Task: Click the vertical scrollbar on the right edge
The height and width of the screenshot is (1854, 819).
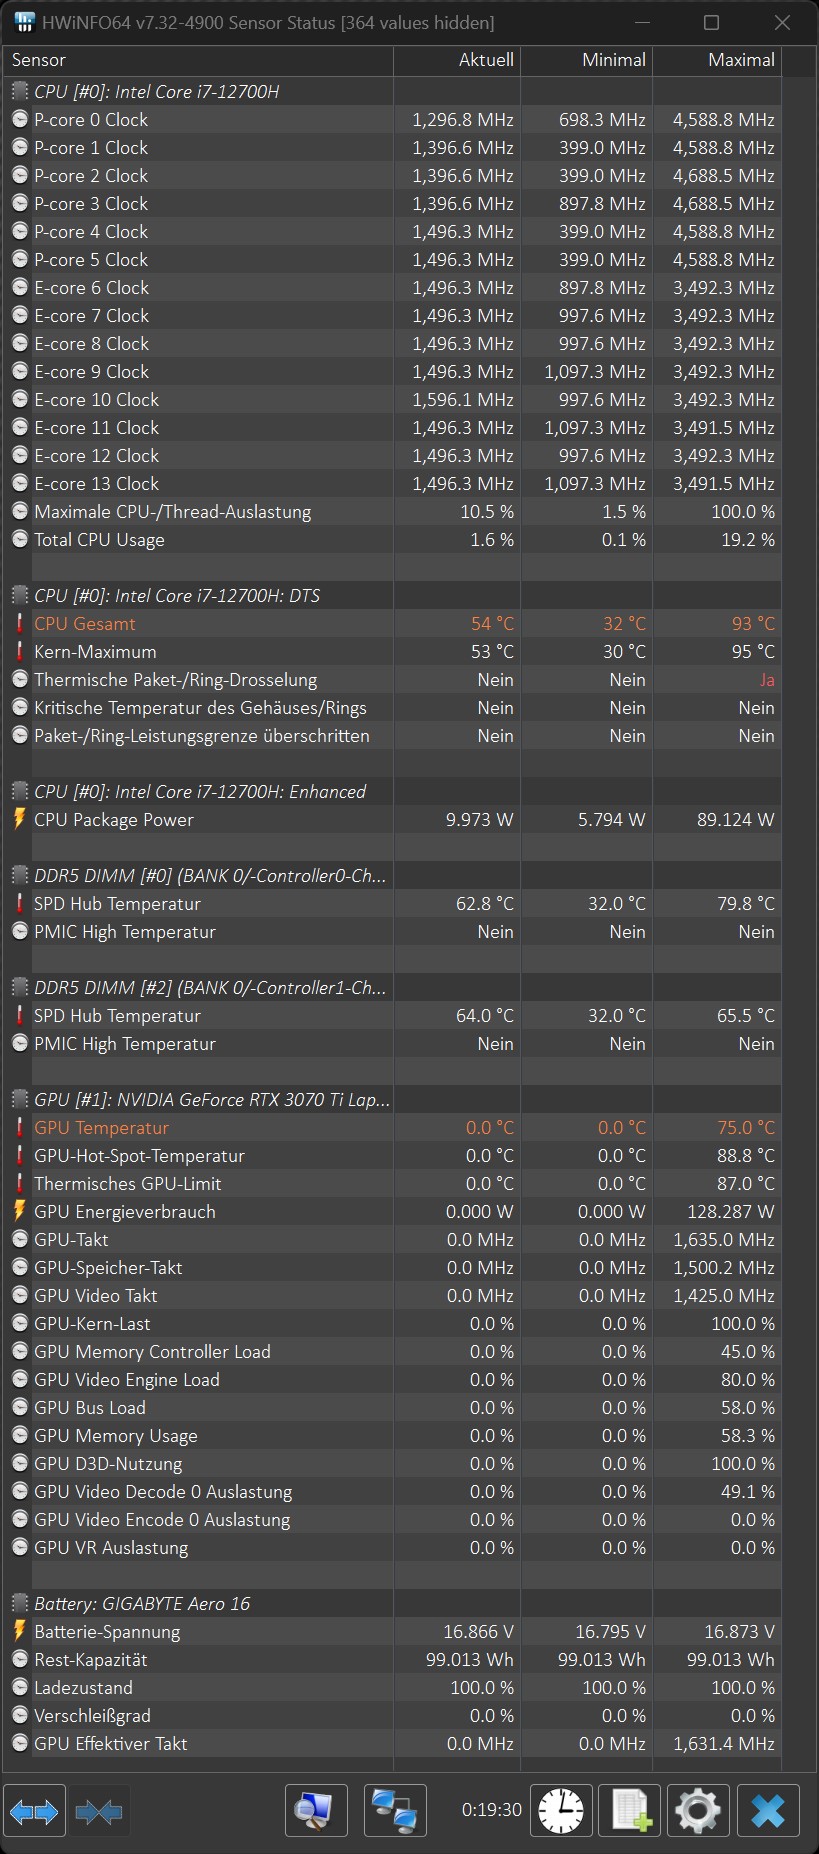Action: tap(798, 920)
